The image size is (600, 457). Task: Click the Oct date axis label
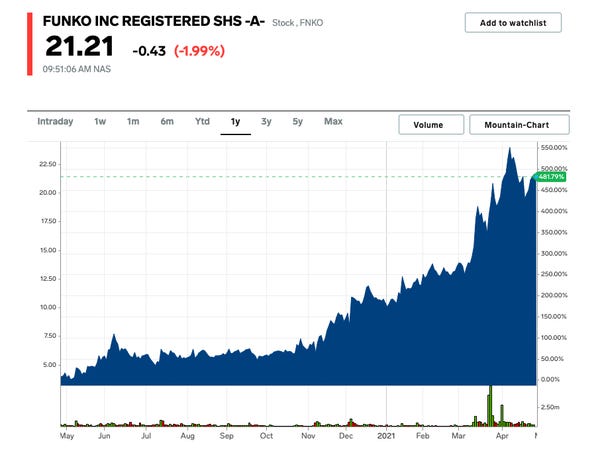266,436
